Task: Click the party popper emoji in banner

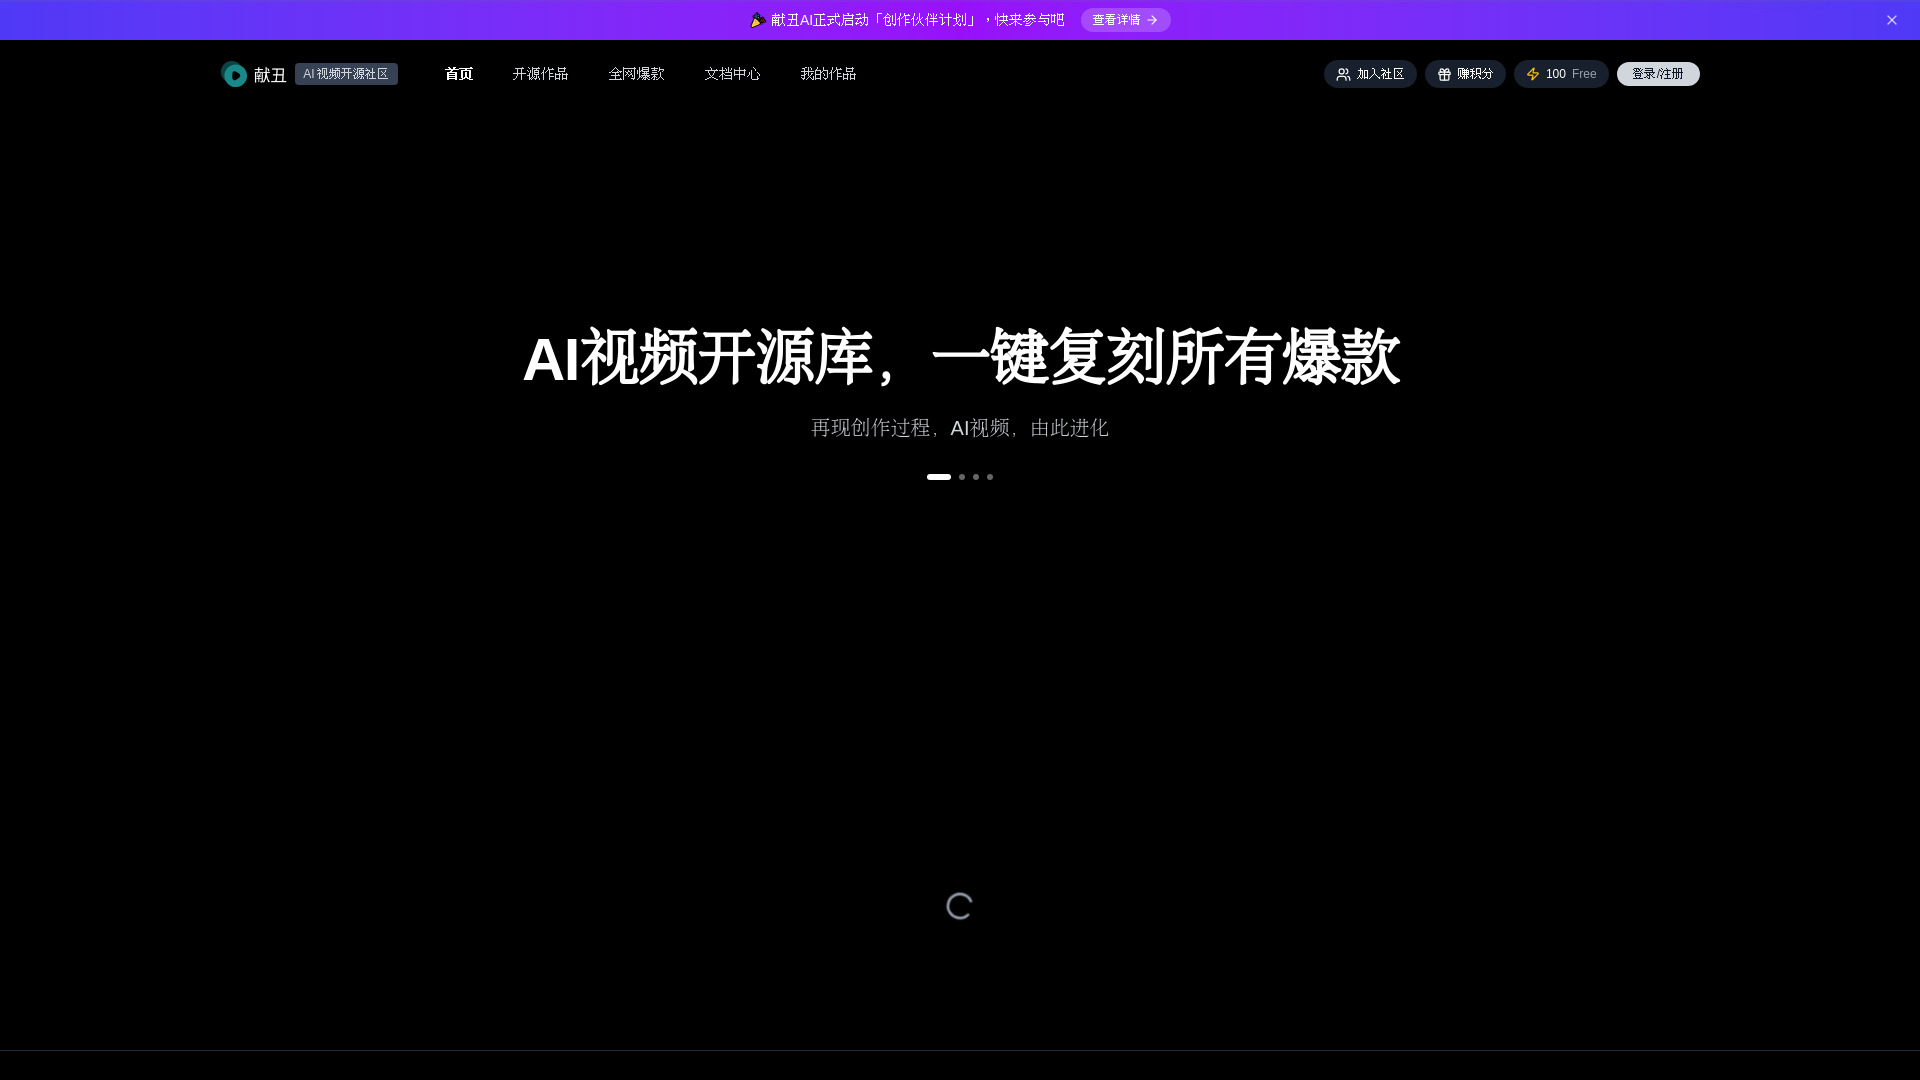Action: (758, 20)
